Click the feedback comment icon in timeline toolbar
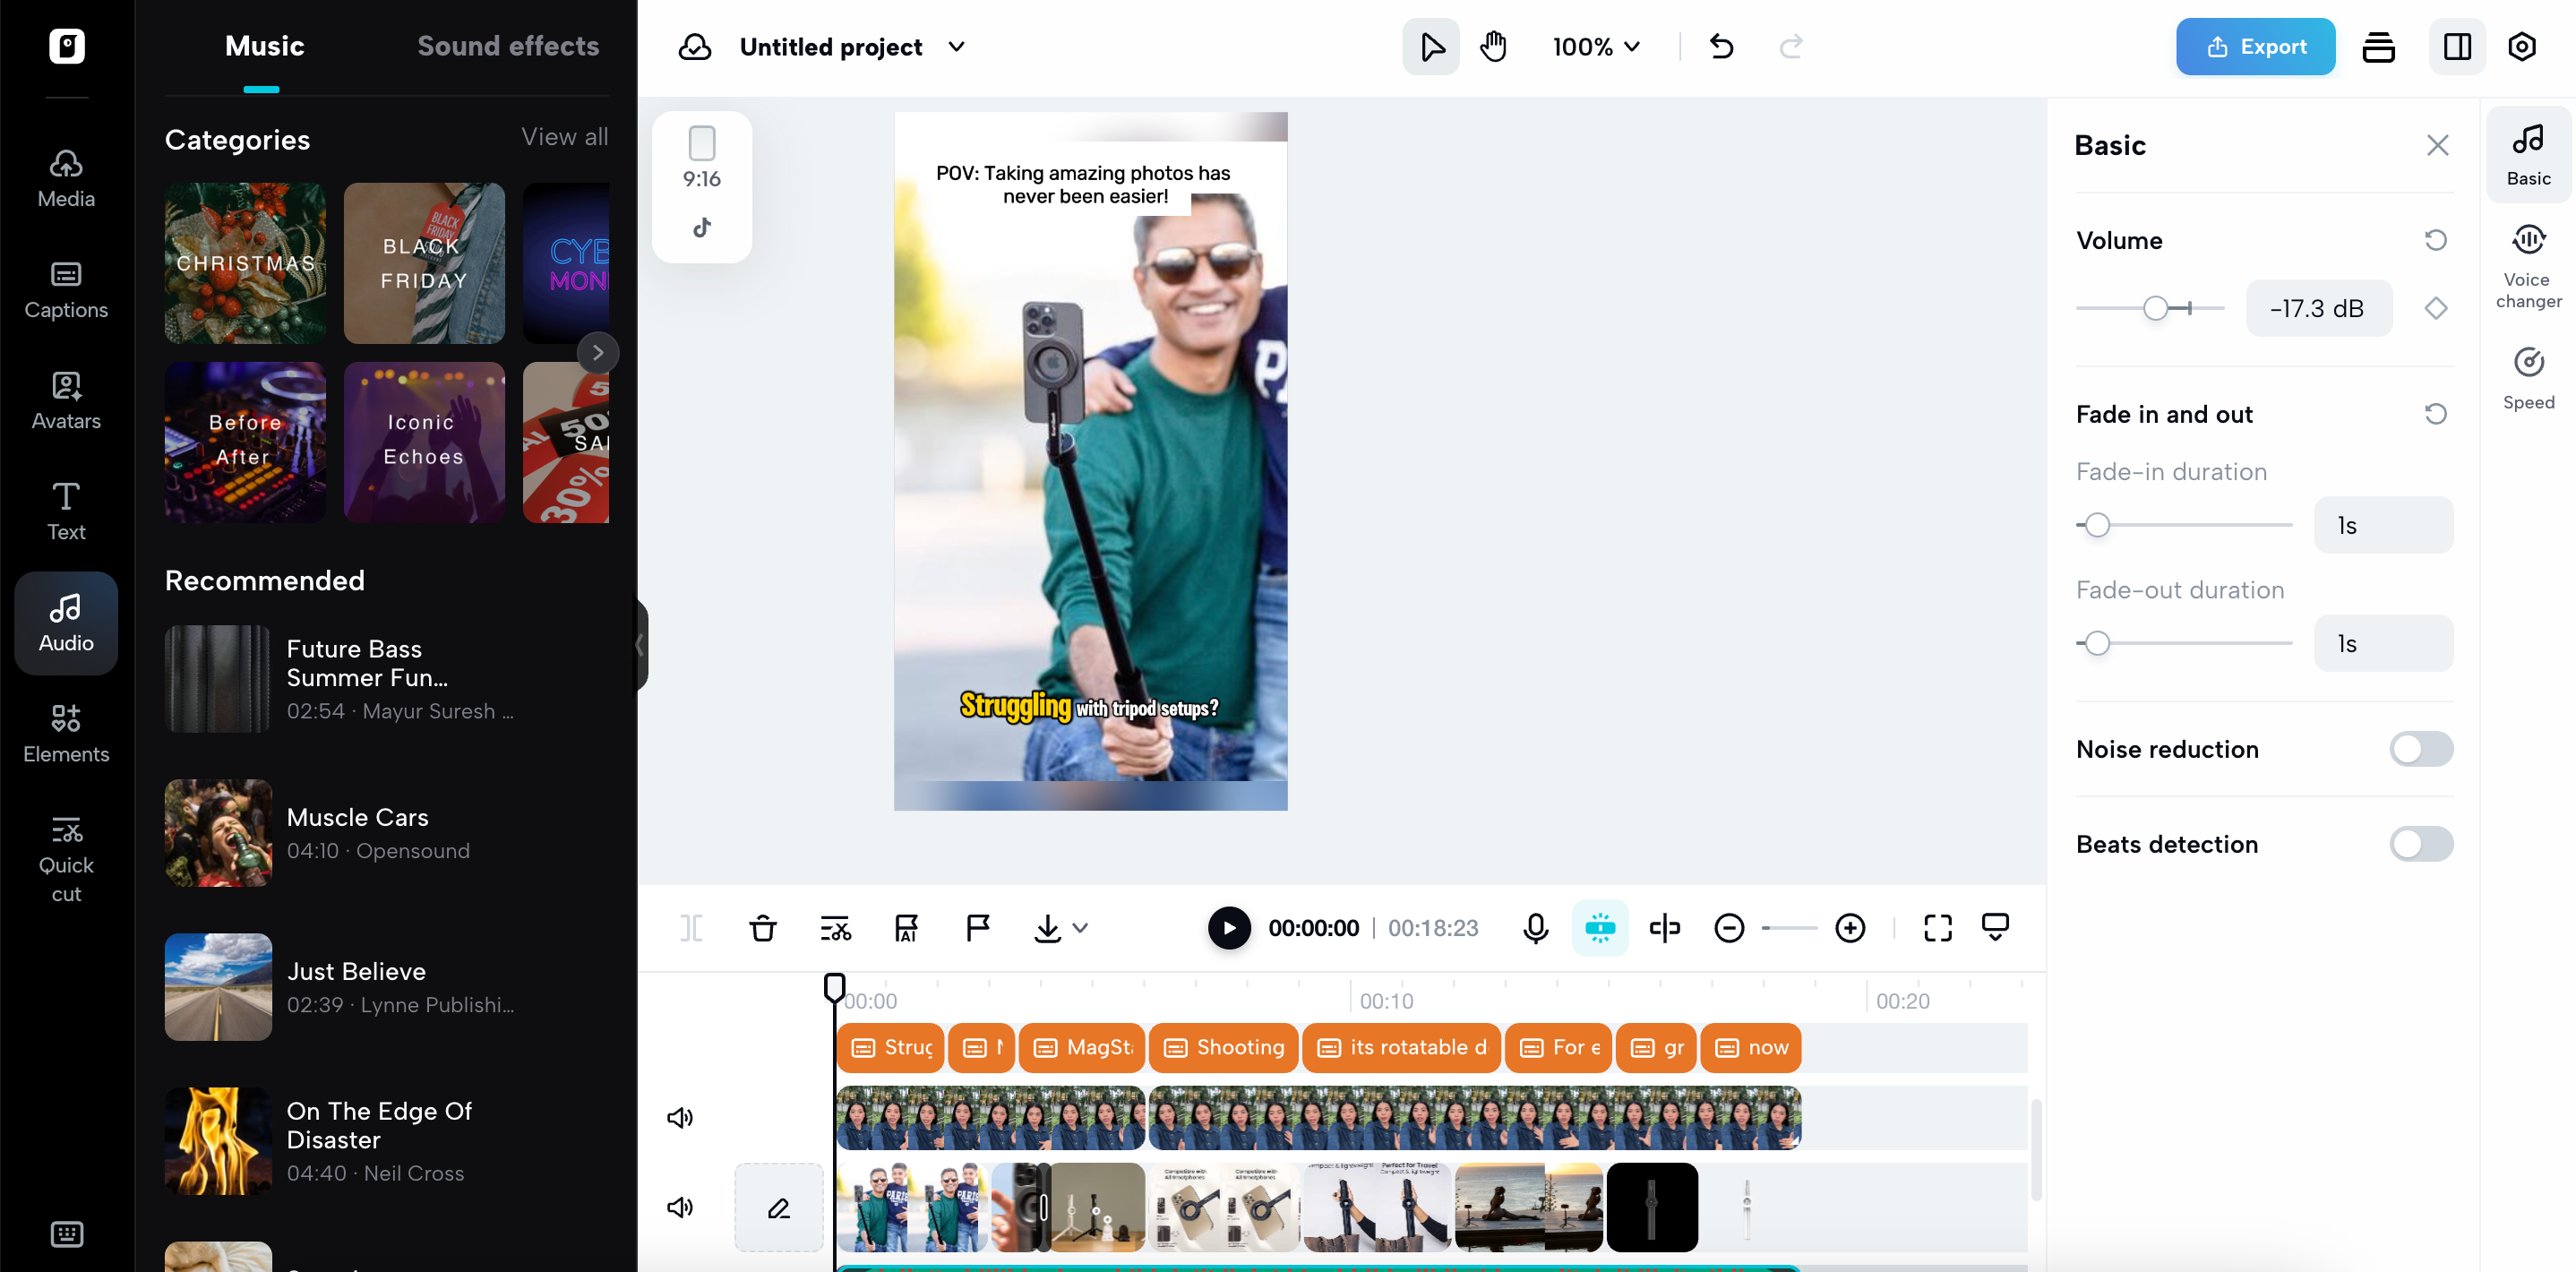The image size is (2576, 1272). 1995,927
